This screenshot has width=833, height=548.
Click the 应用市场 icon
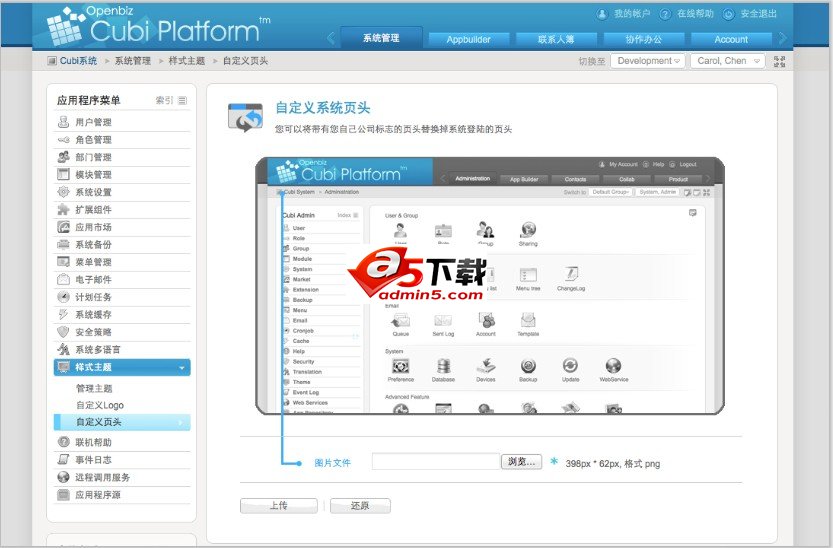pos(63,227)
